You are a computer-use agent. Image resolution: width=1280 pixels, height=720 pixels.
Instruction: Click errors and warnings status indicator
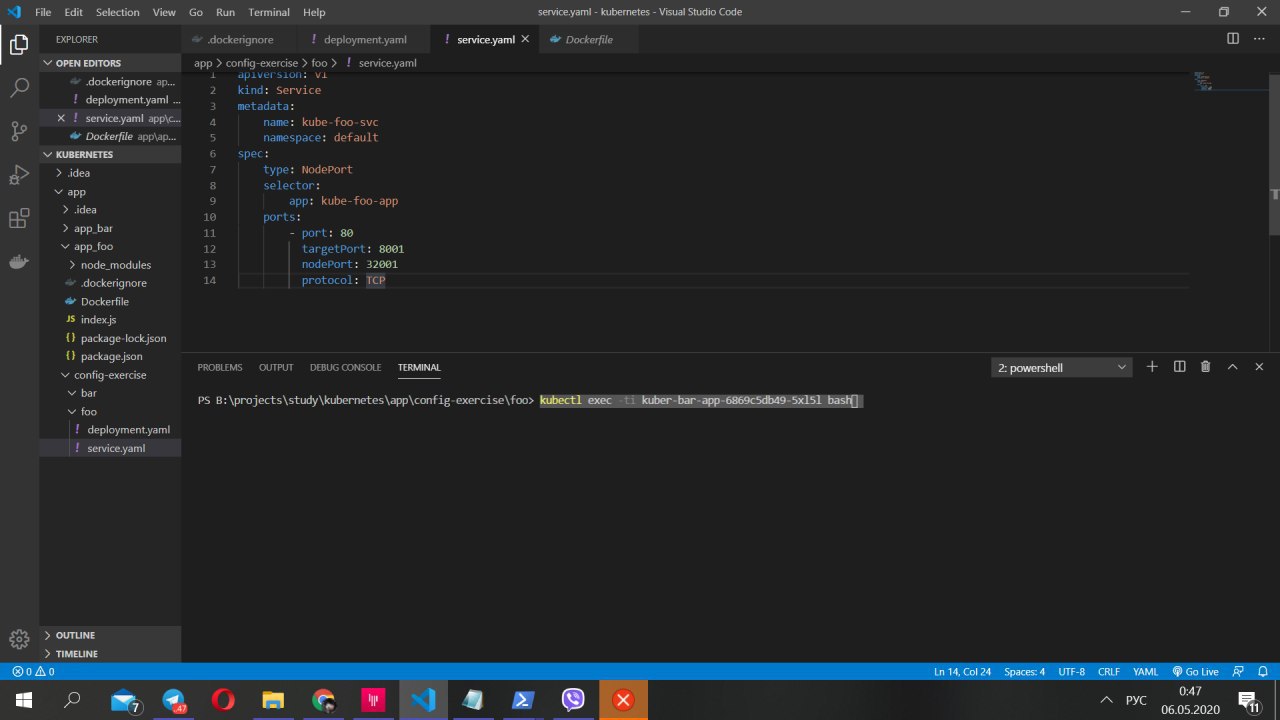(x=33, y=672)
